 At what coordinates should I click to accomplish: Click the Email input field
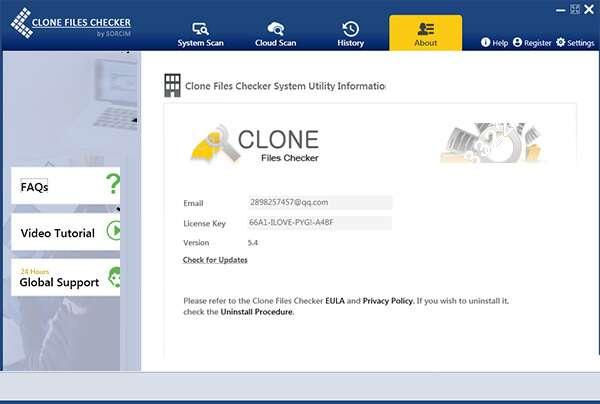pyautogui.click(x=320, y=202)
